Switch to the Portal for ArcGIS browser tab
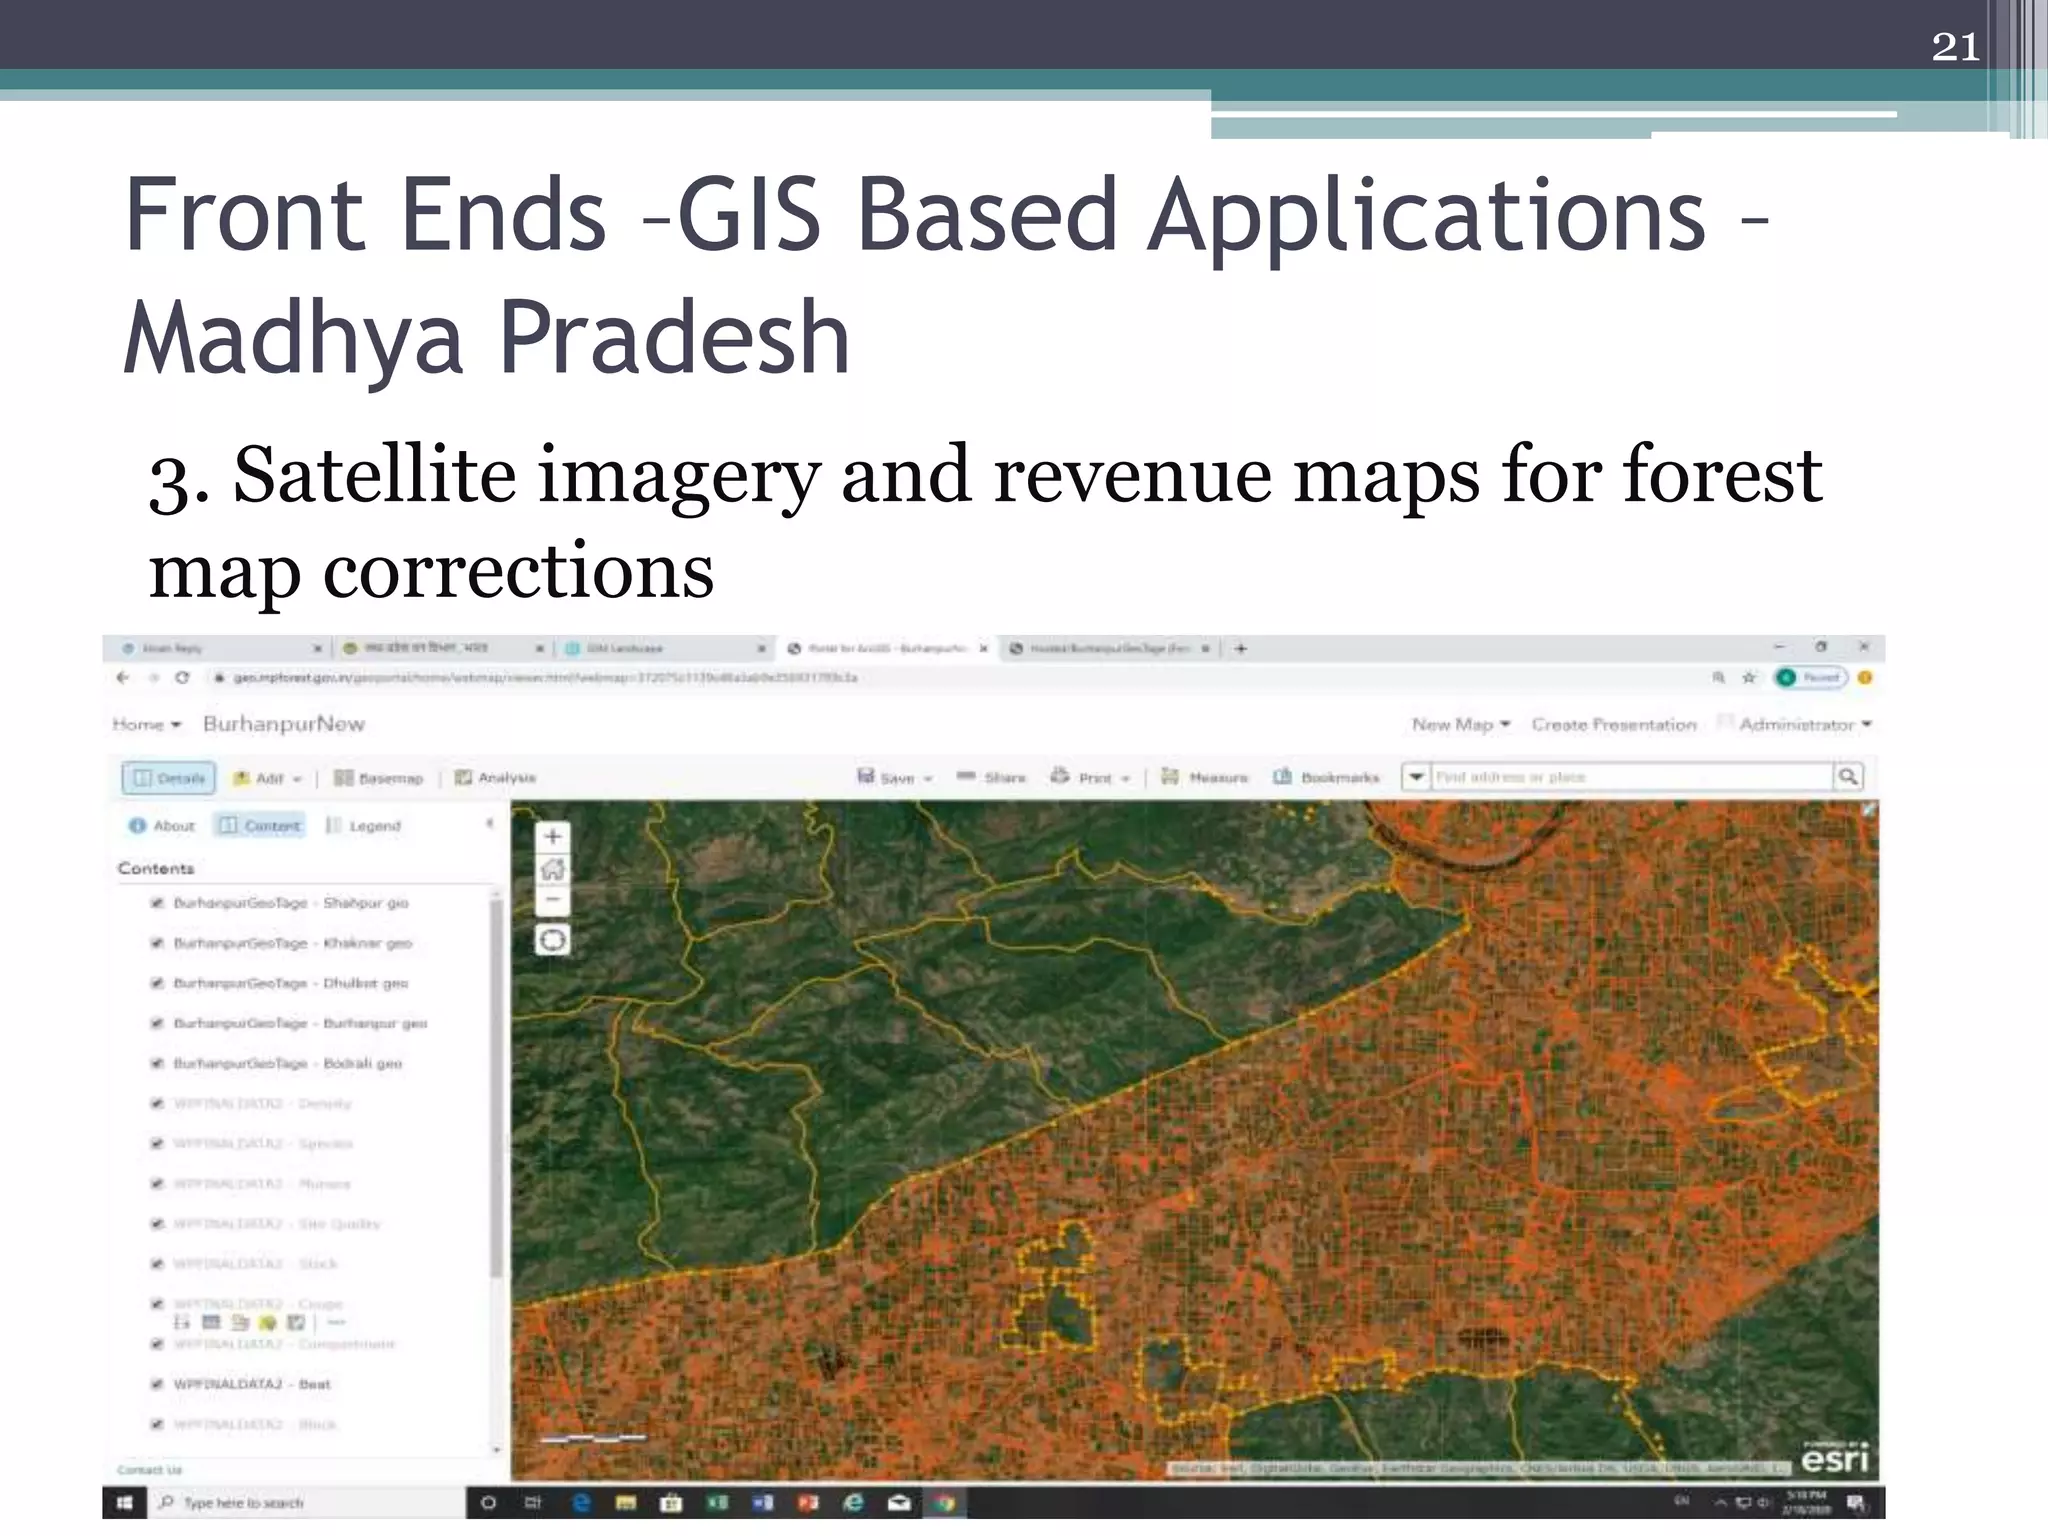 (x=886, y=648)
